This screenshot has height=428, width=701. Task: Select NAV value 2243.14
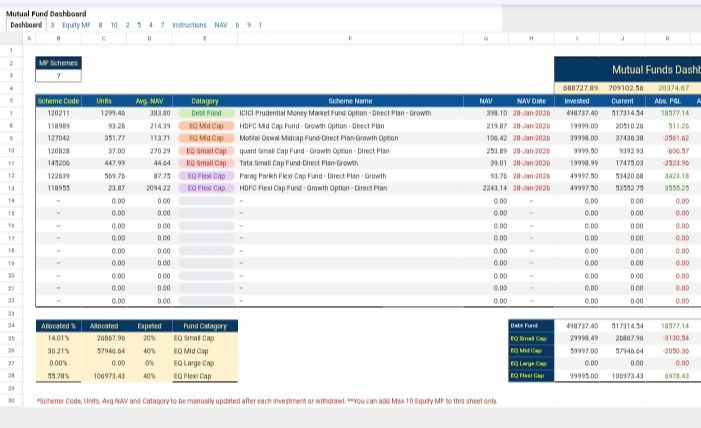tap(486, 188)
